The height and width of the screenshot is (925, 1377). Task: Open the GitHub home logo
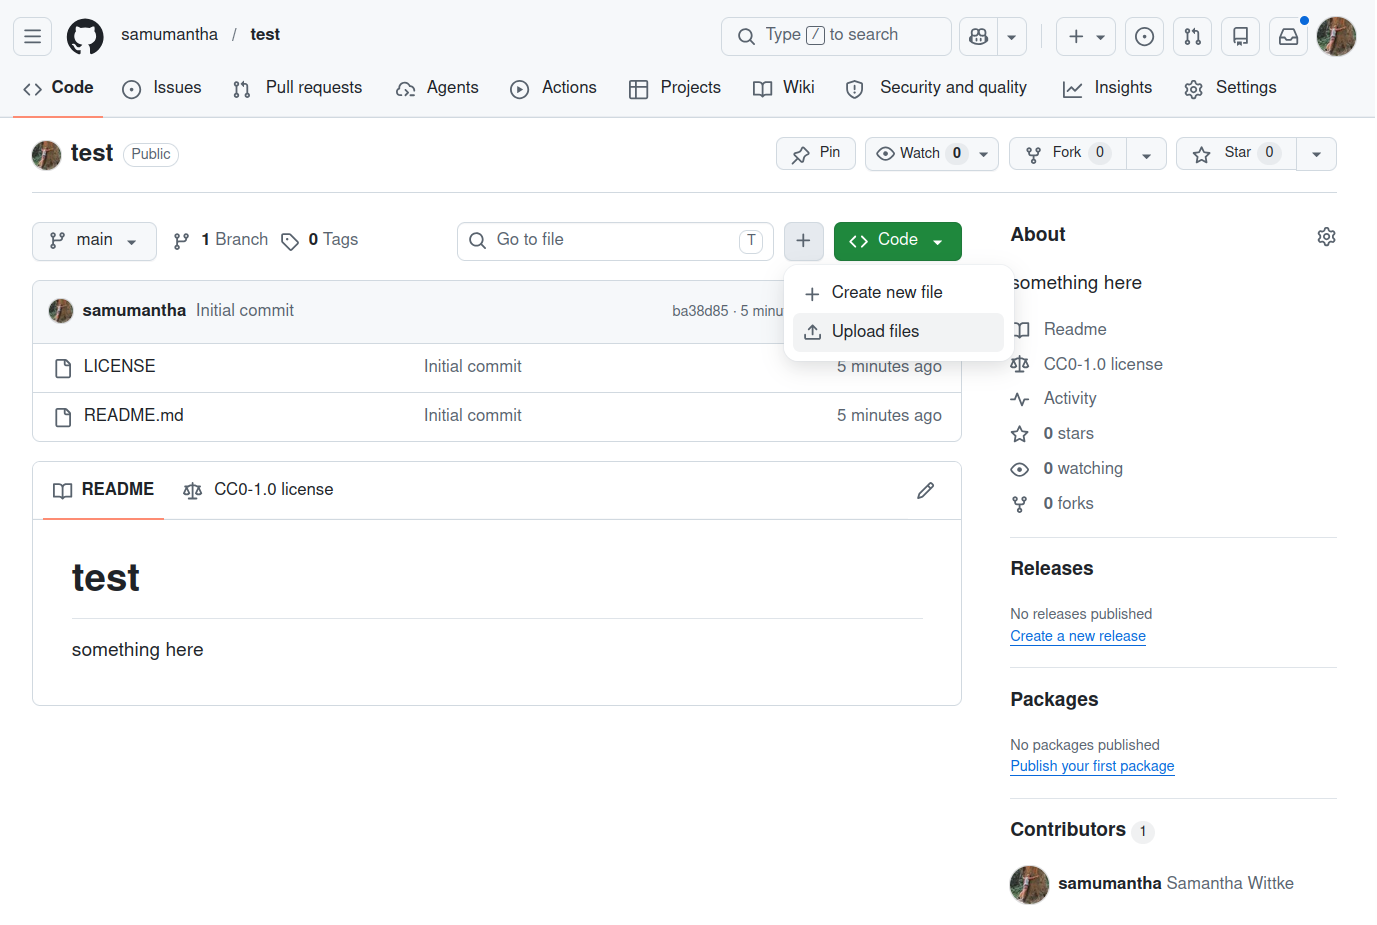tap(85, 37)
